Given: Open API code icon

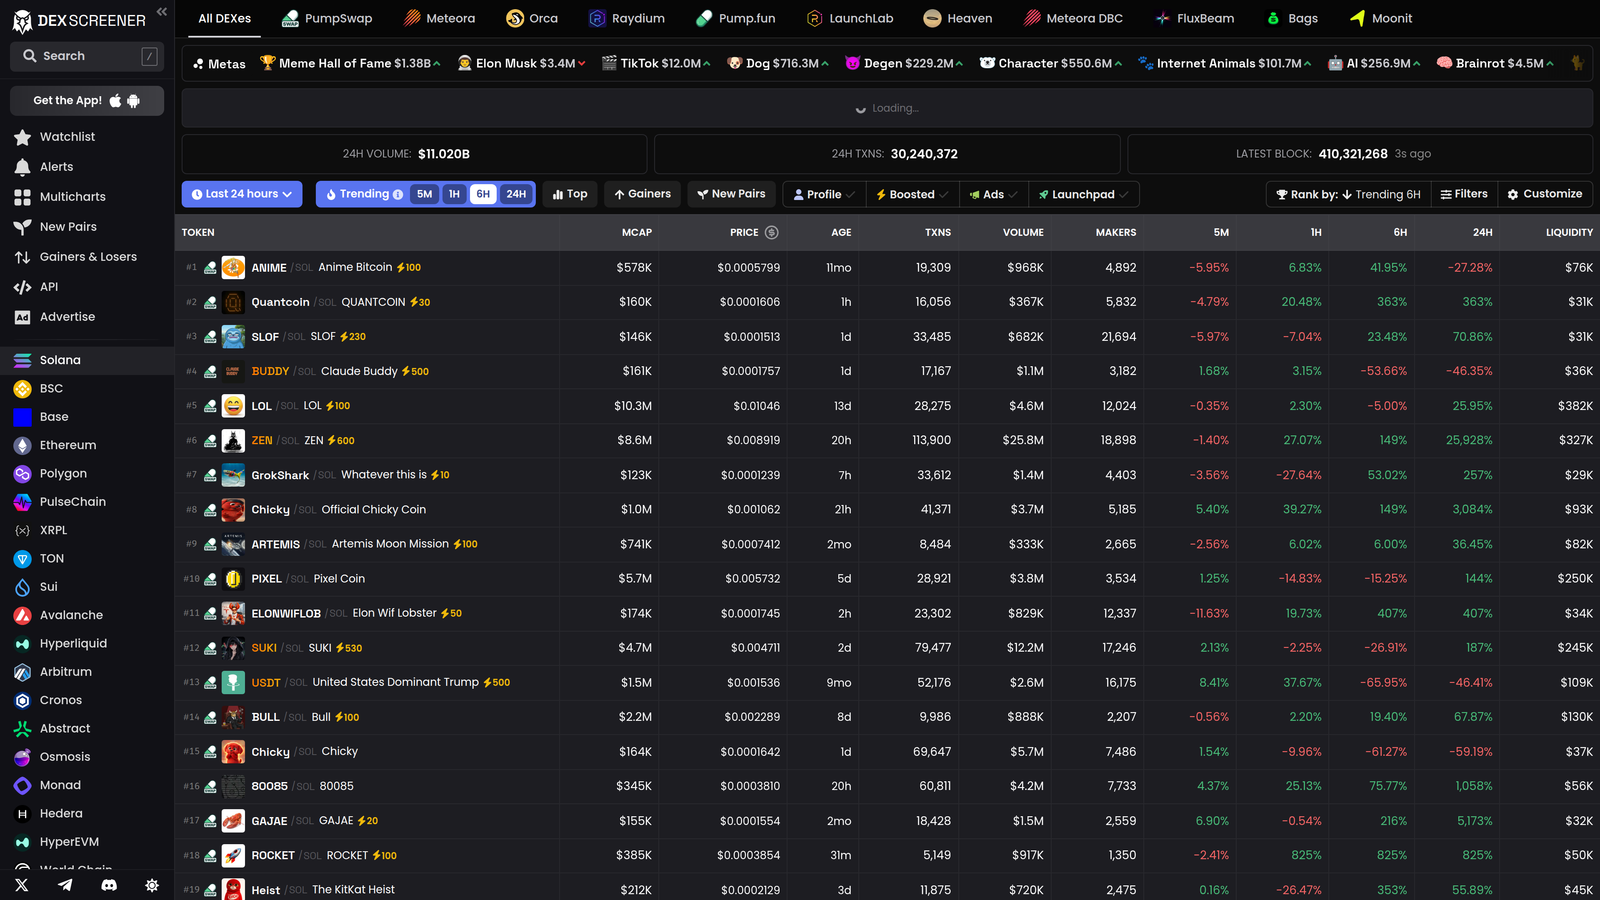Looking at the screenshot, I should (22, 287).
